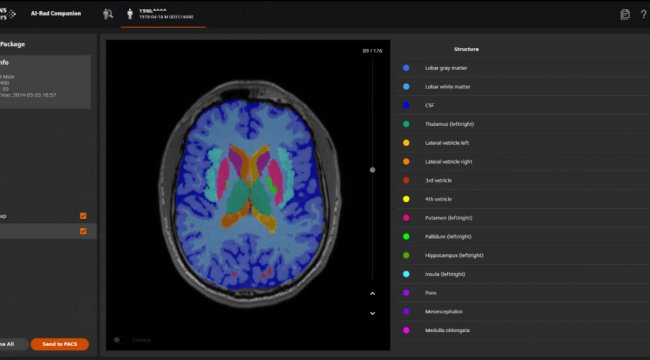This screenshot has width=650, height=360.
Task: Toggle the Contour switch under the brain image
Action: [121, 340]
